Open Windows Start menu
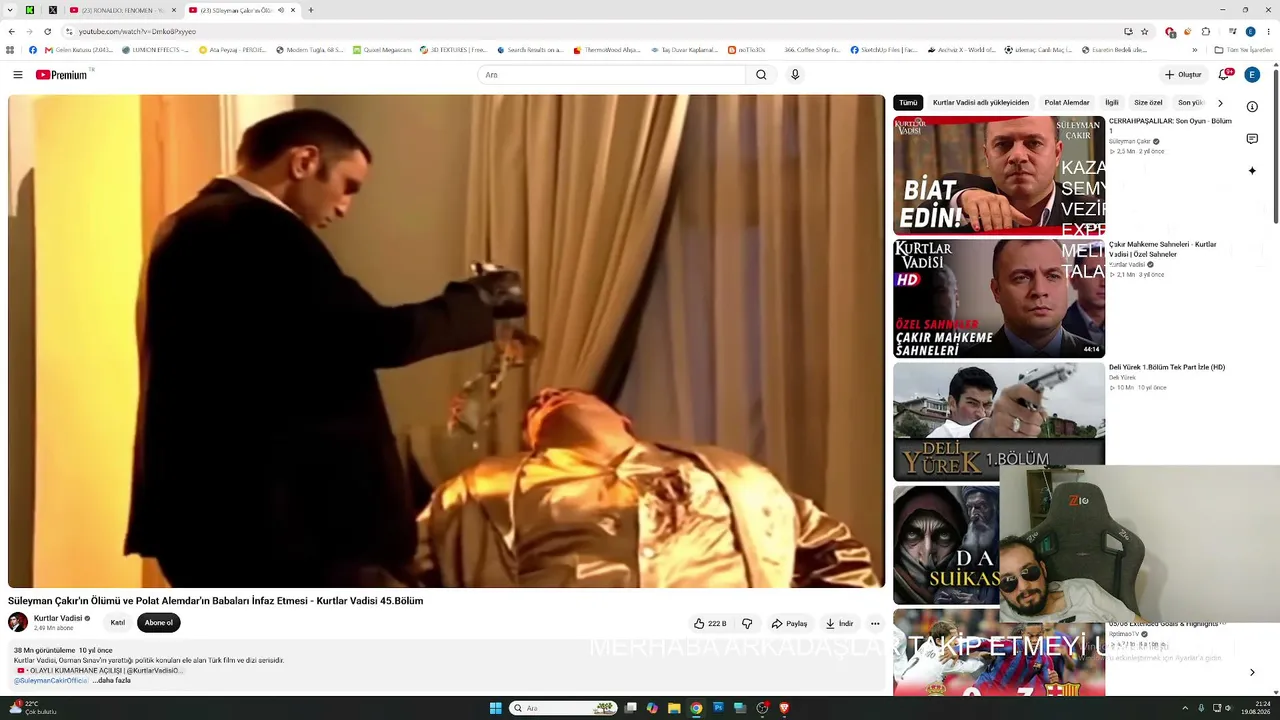 [495, 708]
